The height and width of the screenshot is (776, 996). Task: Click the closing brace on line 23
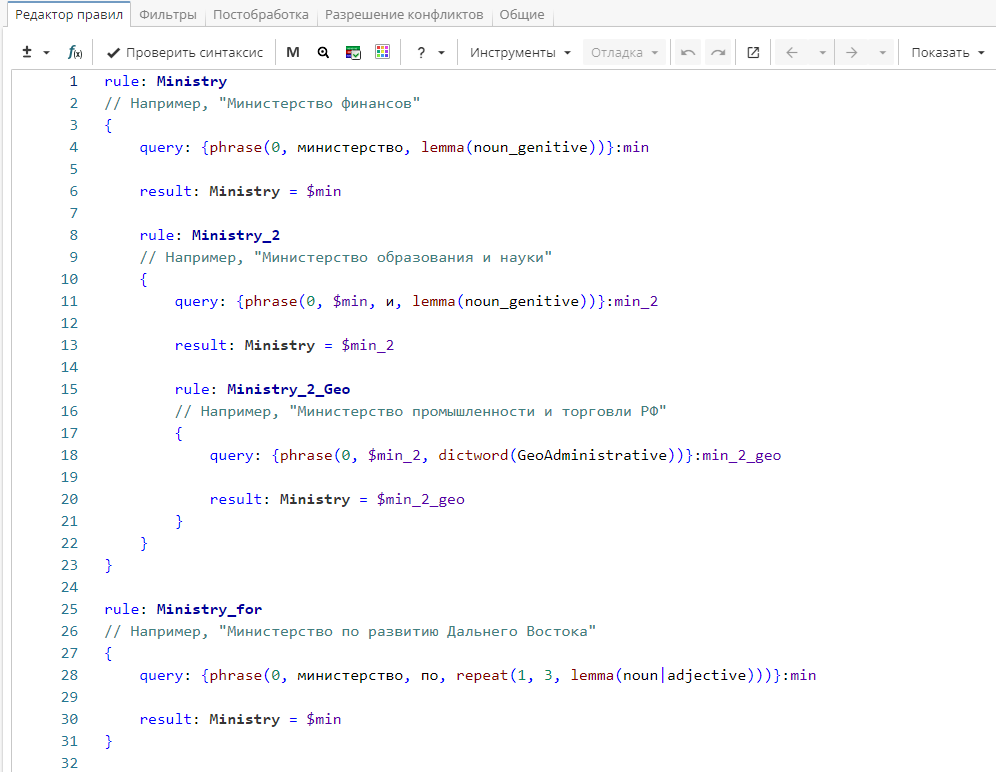click(109, 565)
